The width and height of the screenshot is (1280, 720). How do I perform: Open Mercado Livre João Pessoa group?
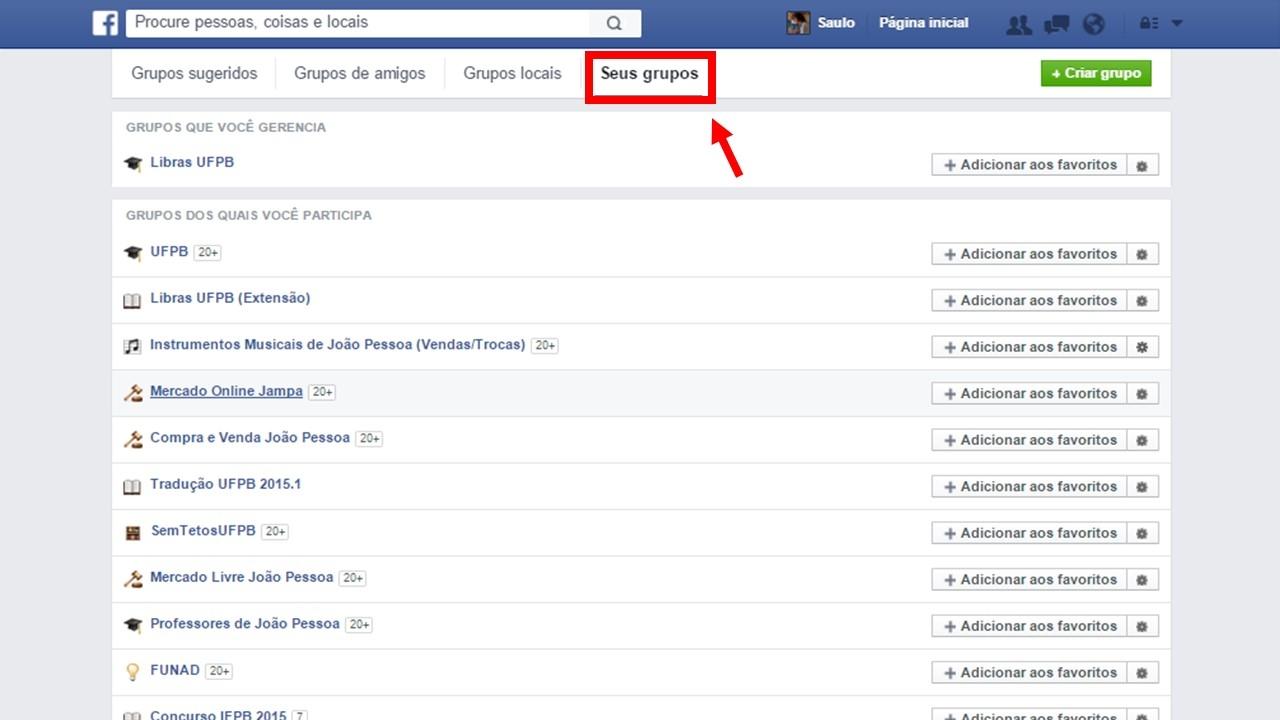241,577
